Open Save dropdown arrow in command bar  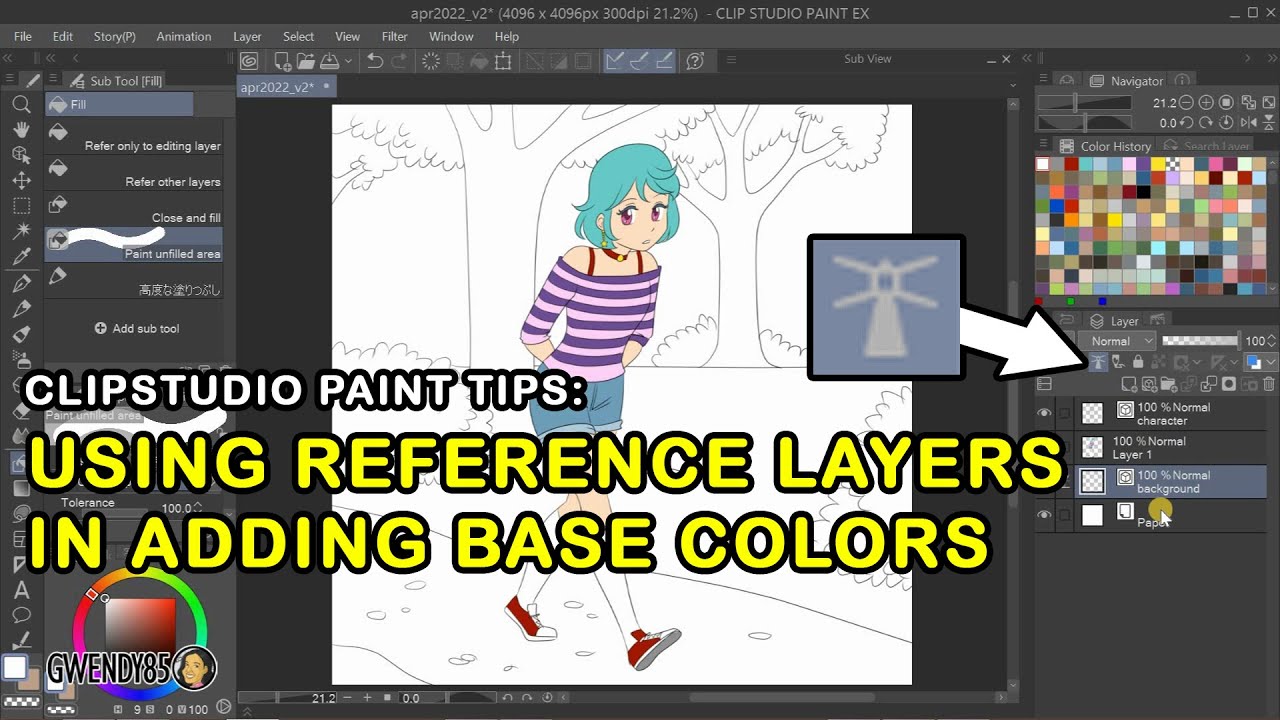click(348, 61)
